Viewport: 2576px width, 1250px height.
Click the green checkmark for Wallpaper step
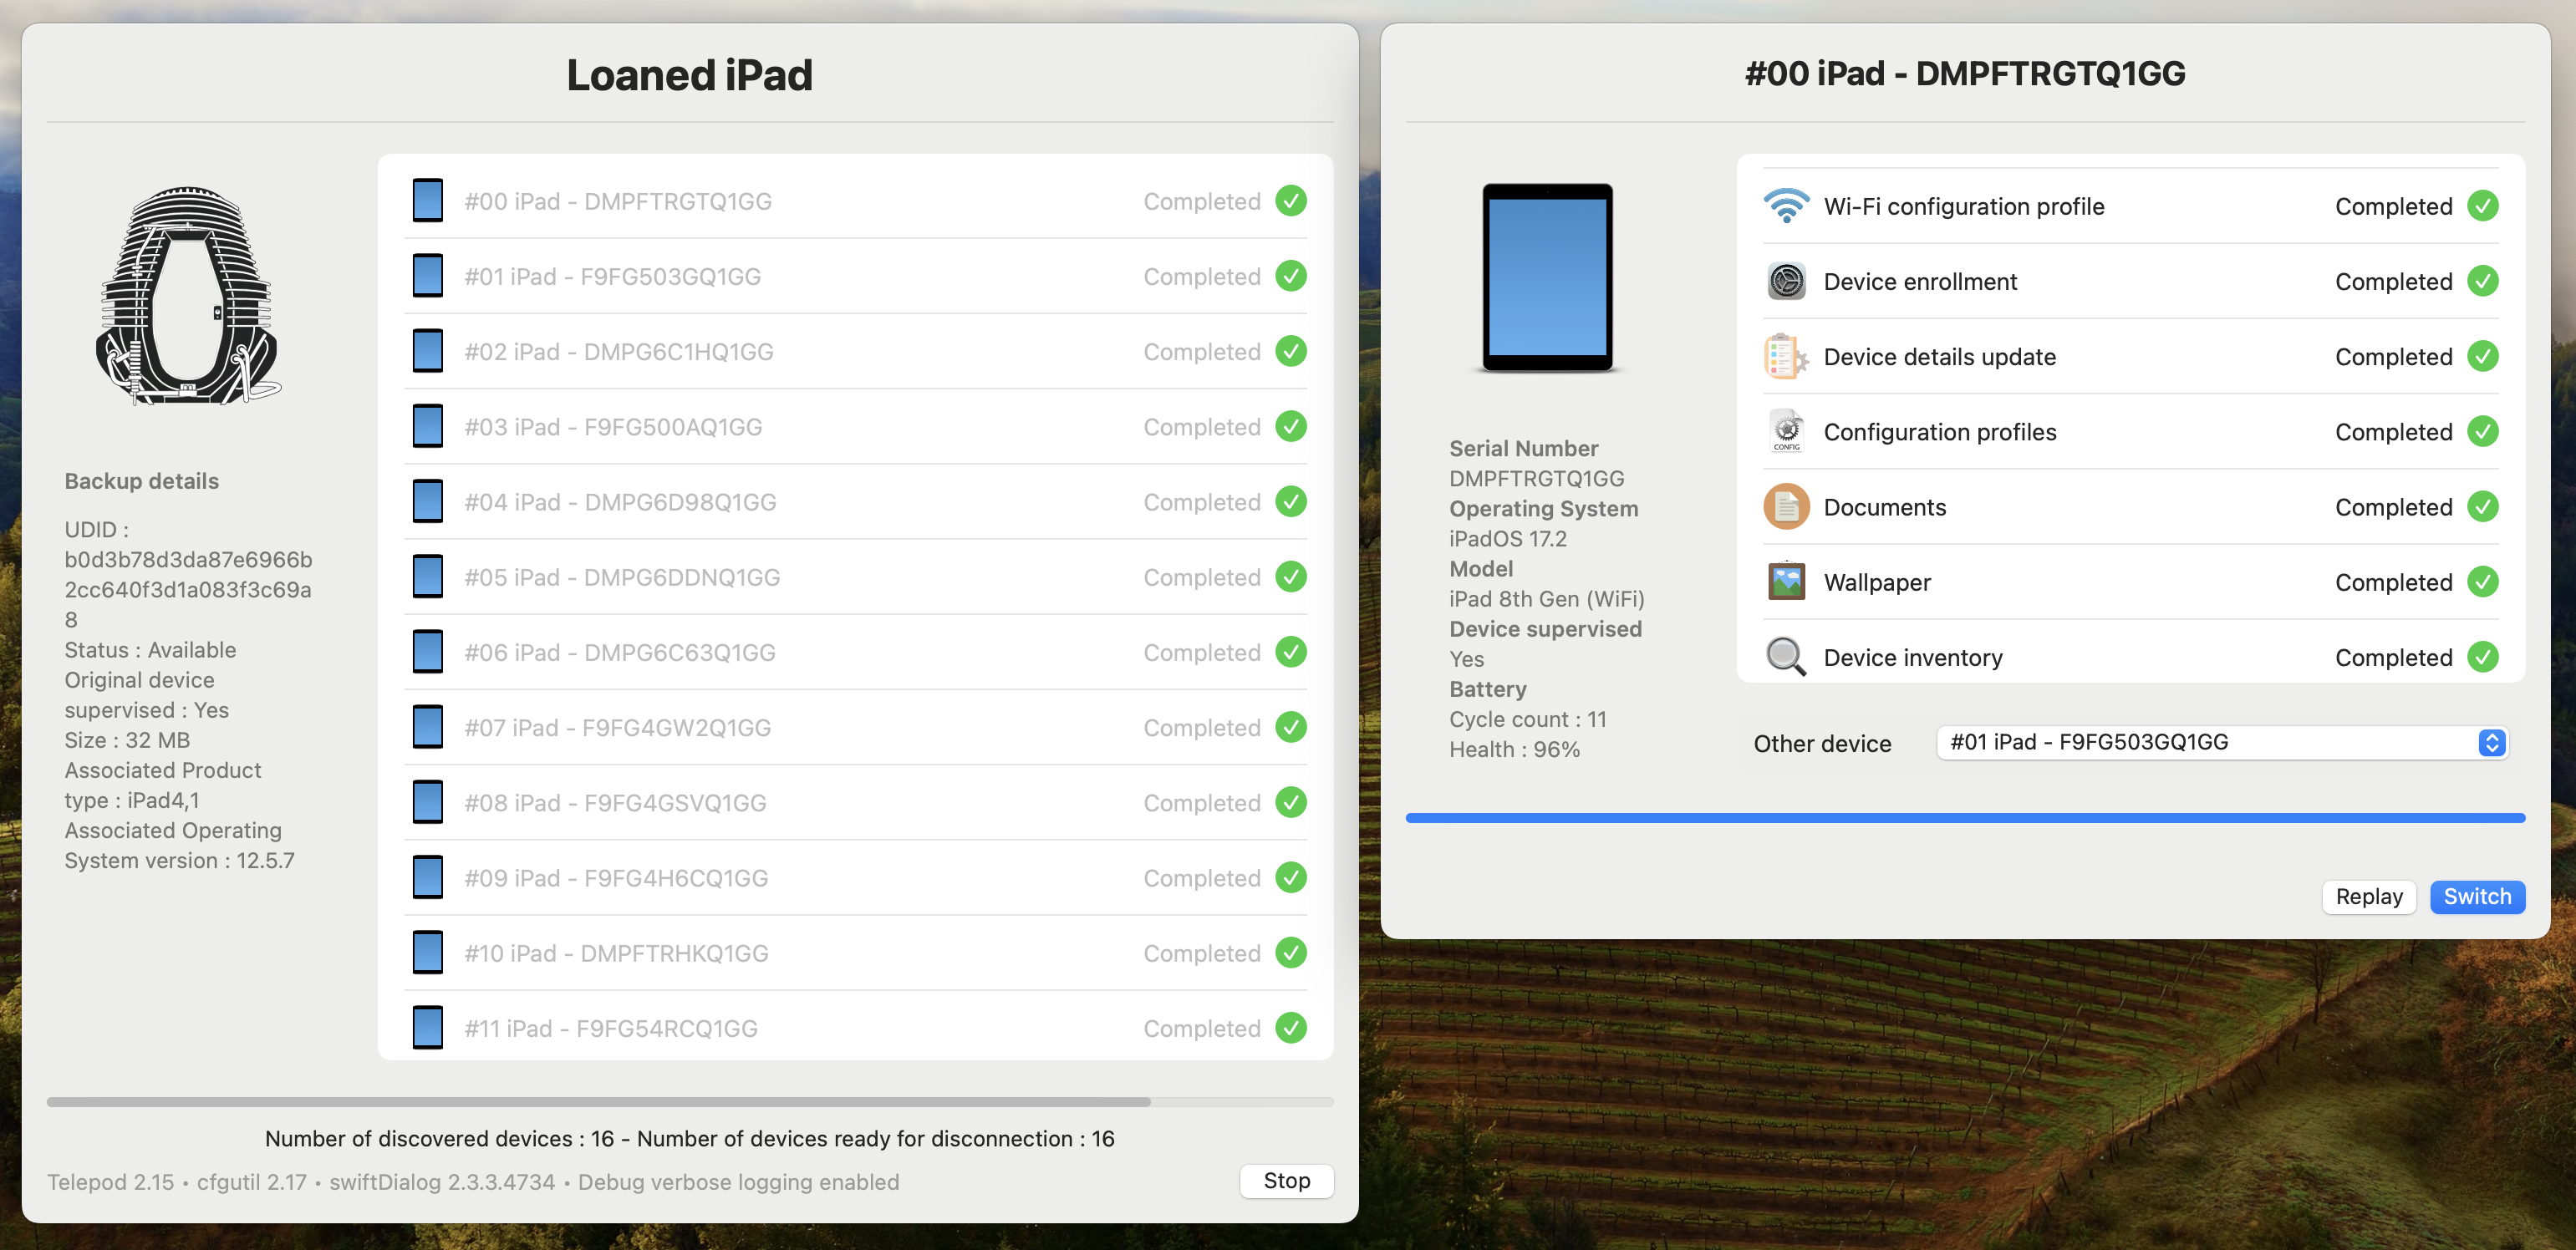click(x=2483, y=581)
